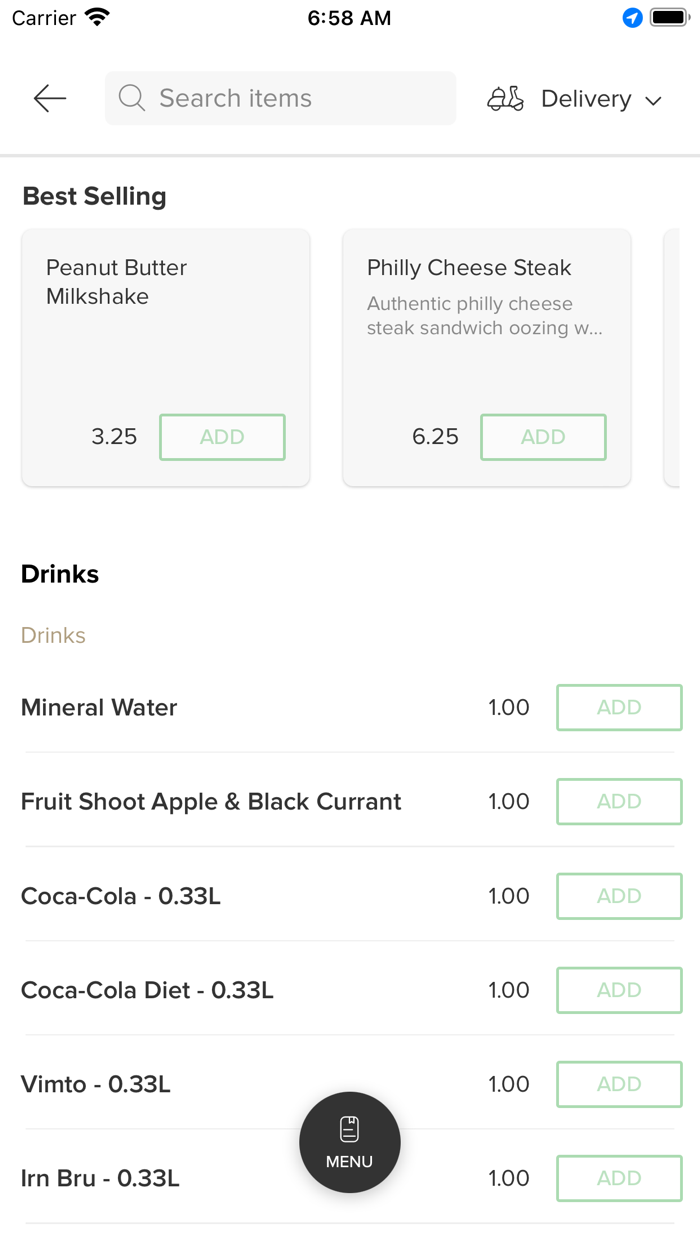Select the Mineral Water item name
The width and height of the screenshot is (700, 1244).
click(x=99, y=708)
